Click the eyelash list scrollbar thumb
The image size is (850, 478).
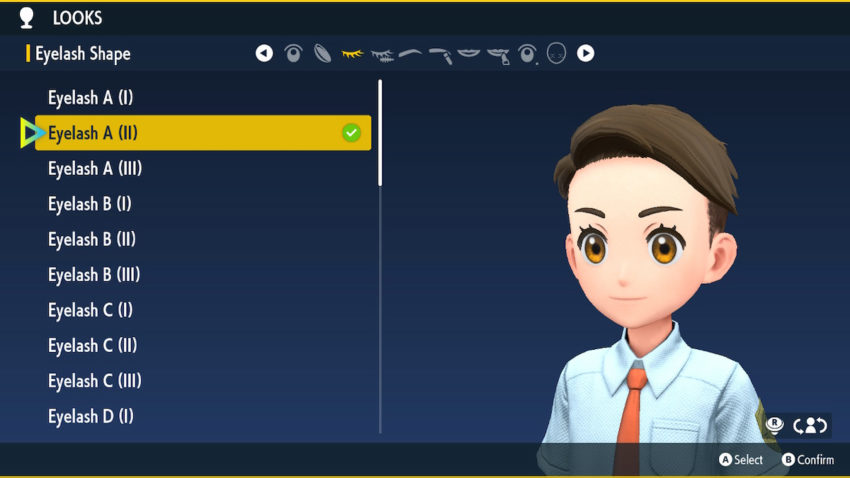pyautogui.click(x=380, y=133)
